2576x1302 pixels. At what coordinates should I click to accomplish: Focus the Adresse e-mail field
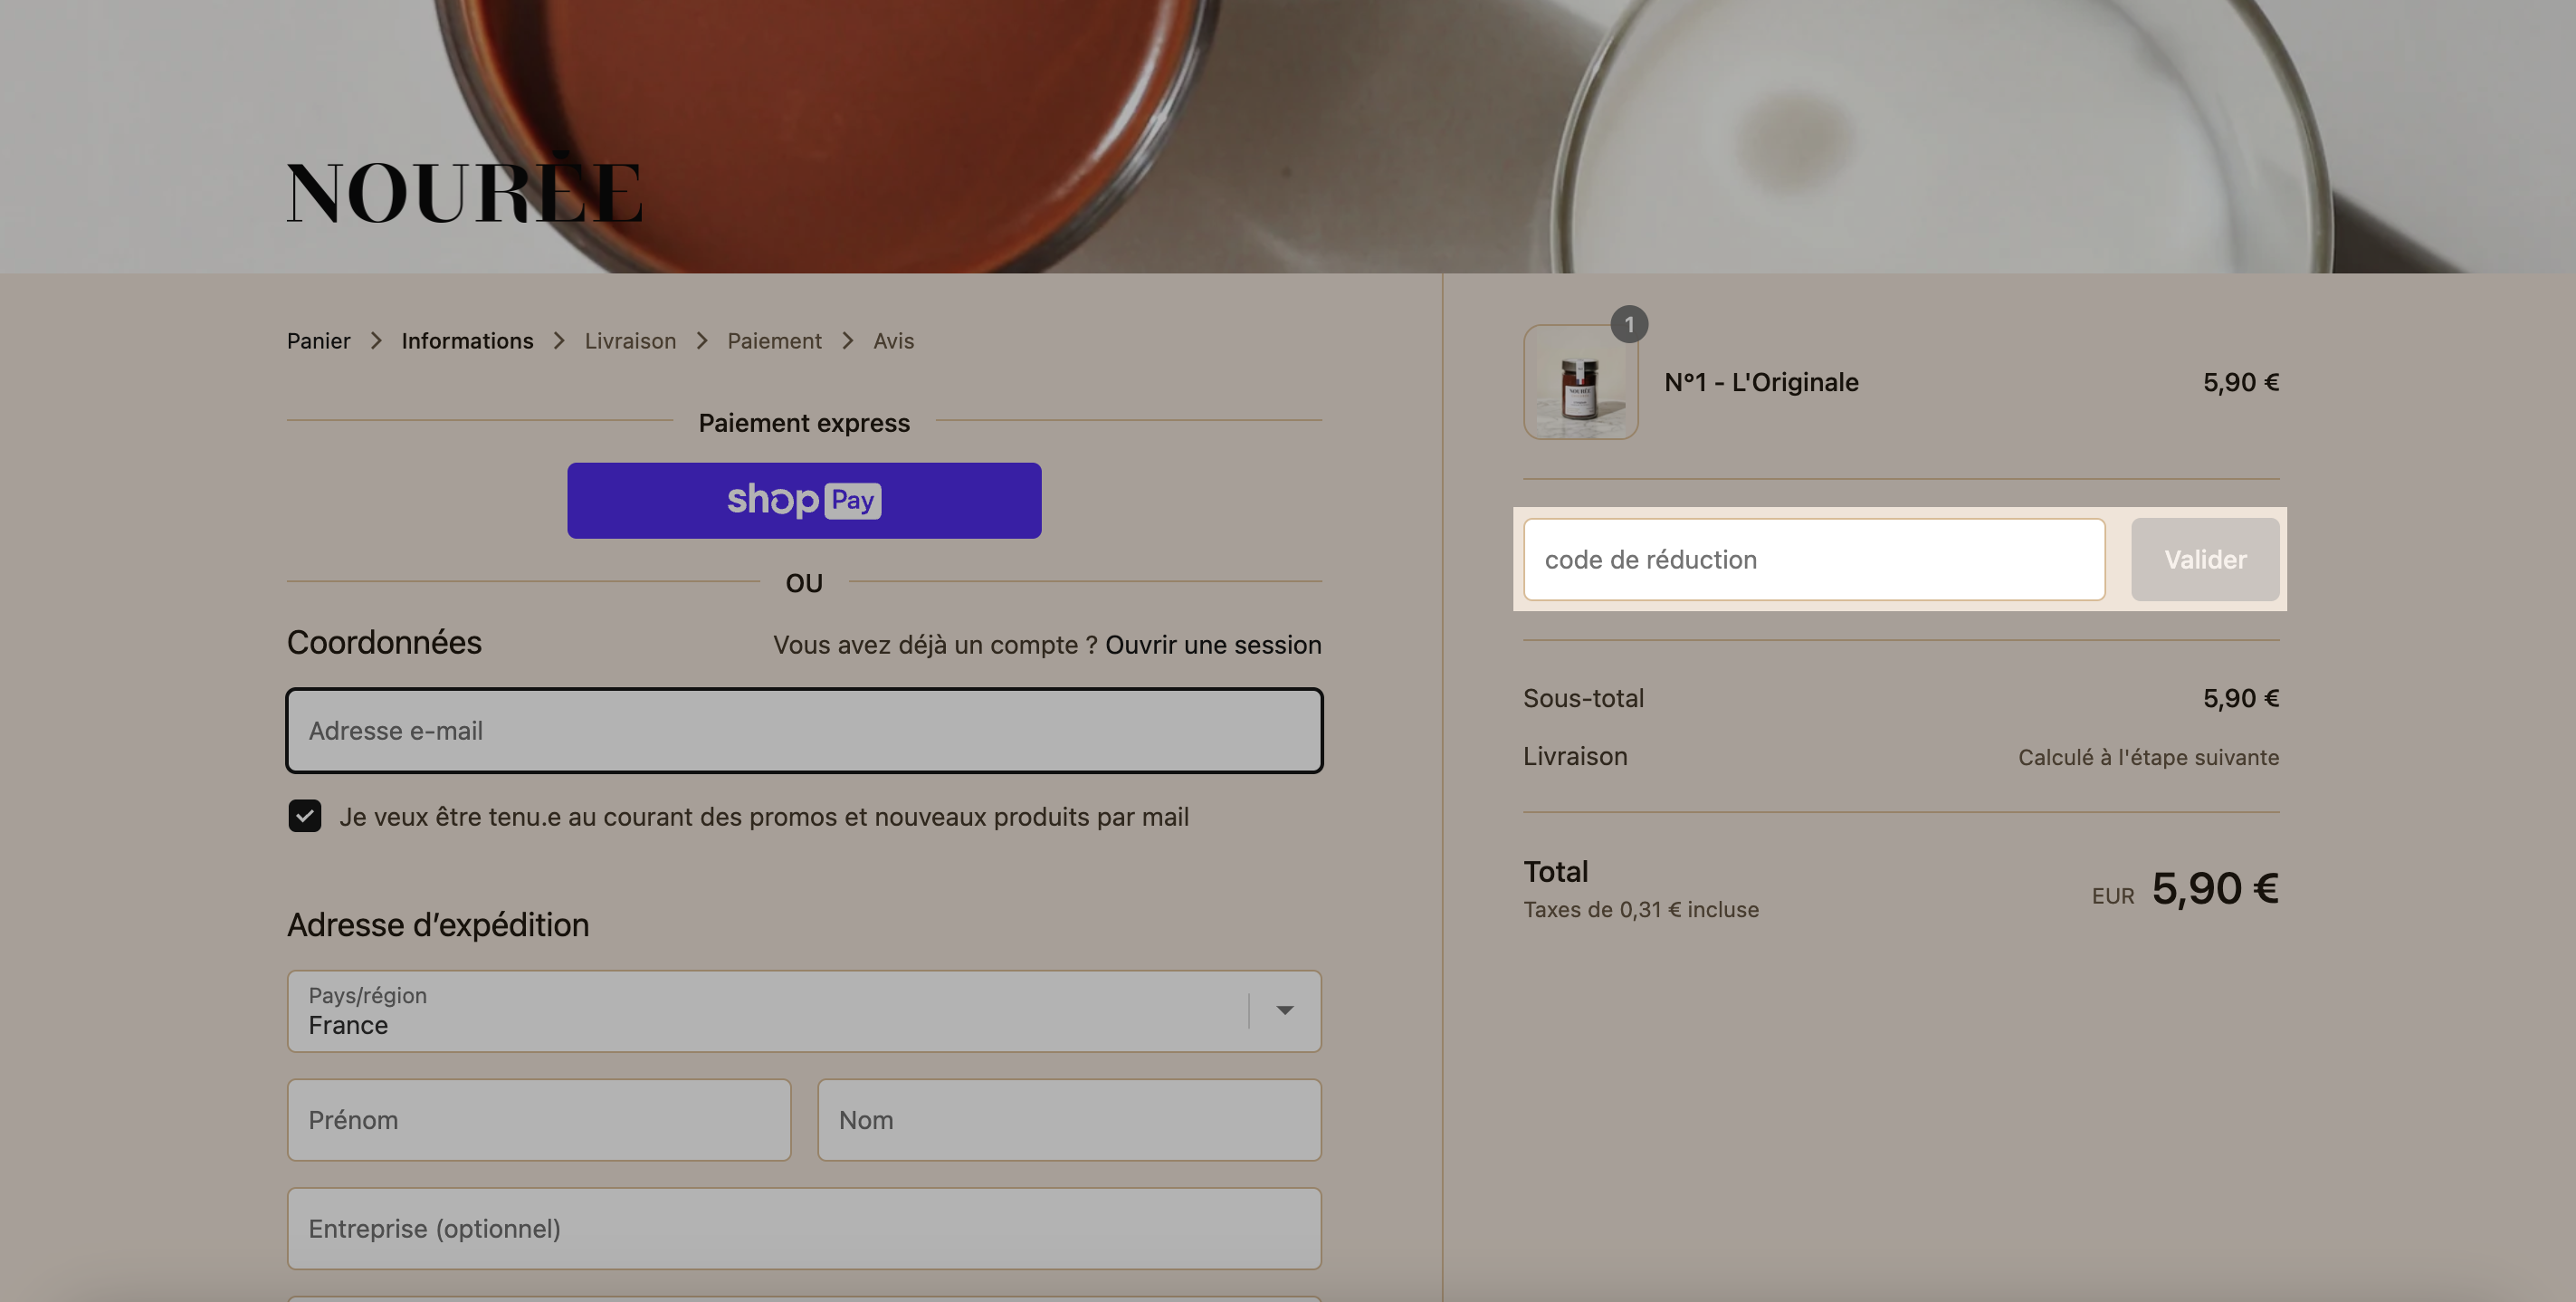click(804, 730)
